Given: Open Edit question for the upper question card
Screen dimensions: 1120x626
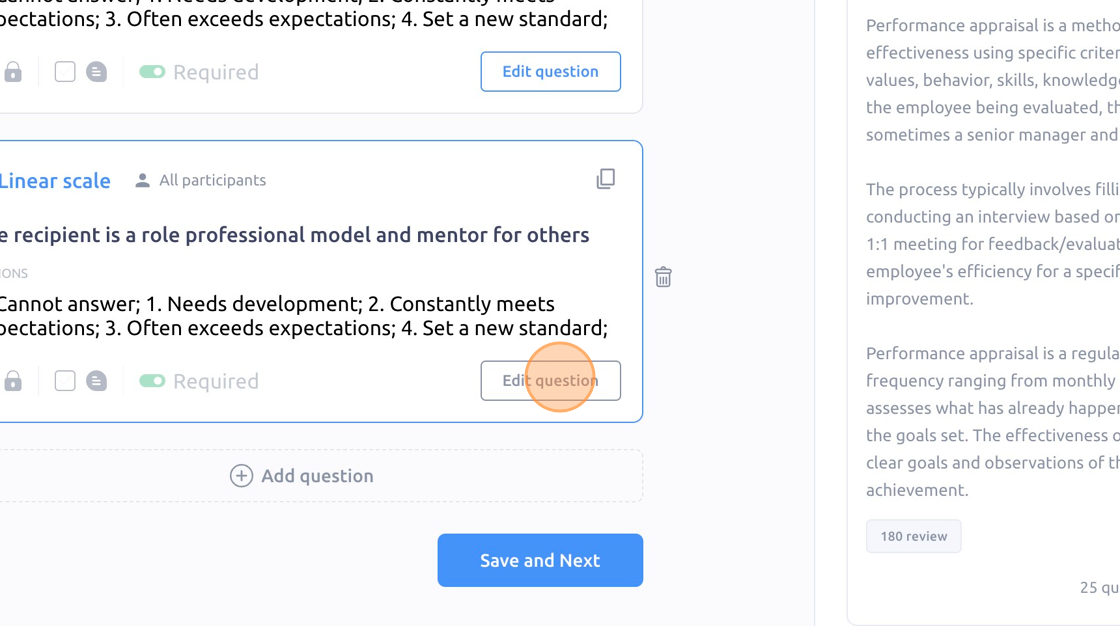Looking at the screenshot, I should [551, 71].
